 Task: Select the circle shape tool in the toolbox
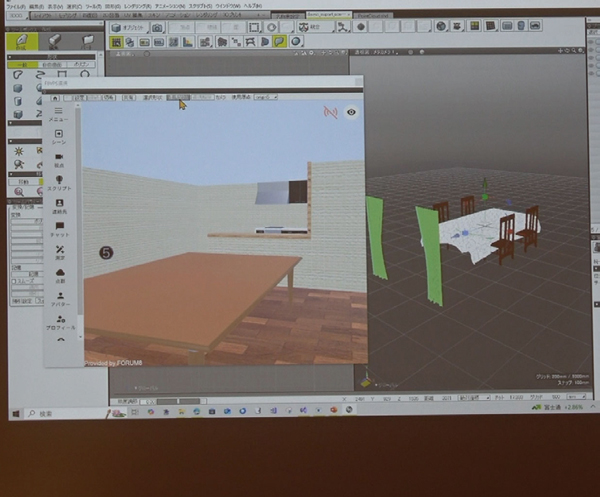(84, 74)
